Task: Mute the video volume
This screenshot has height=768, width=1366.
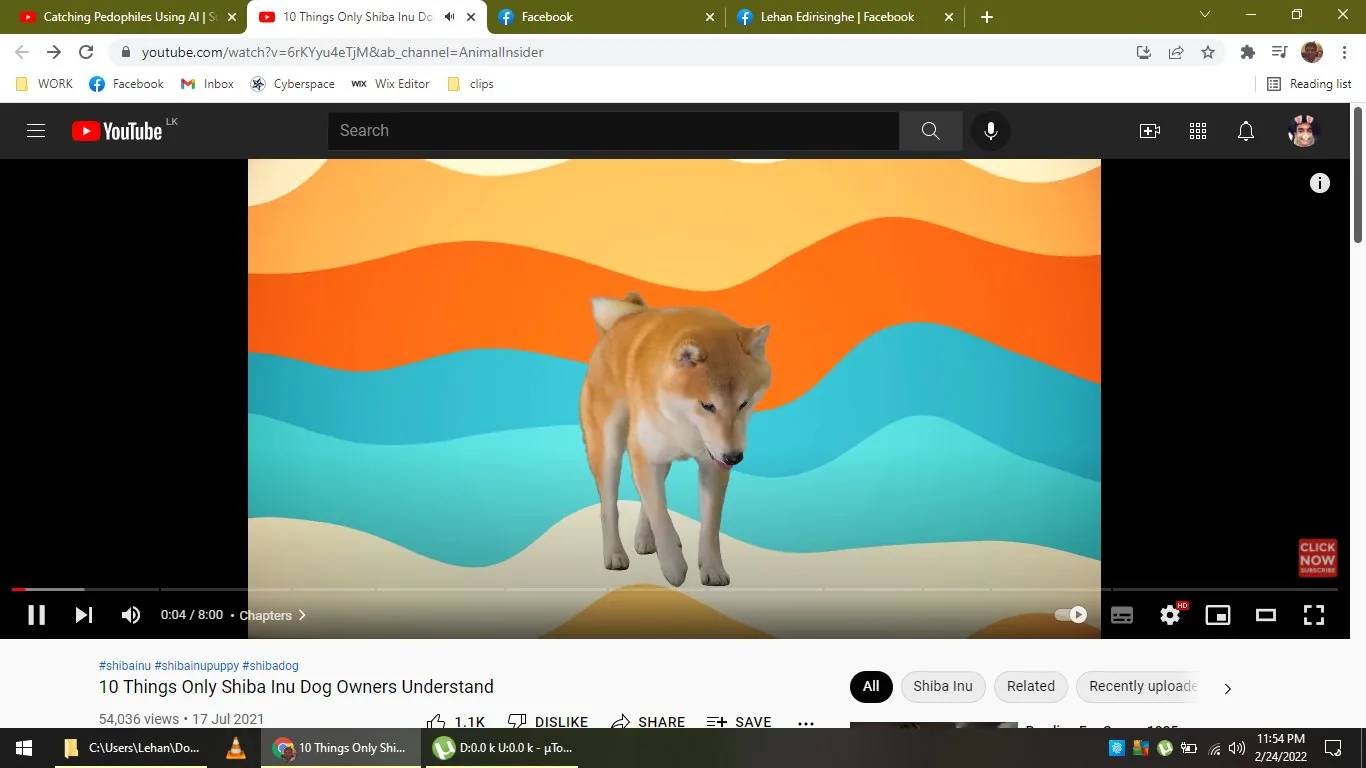Action: (130, 615)
